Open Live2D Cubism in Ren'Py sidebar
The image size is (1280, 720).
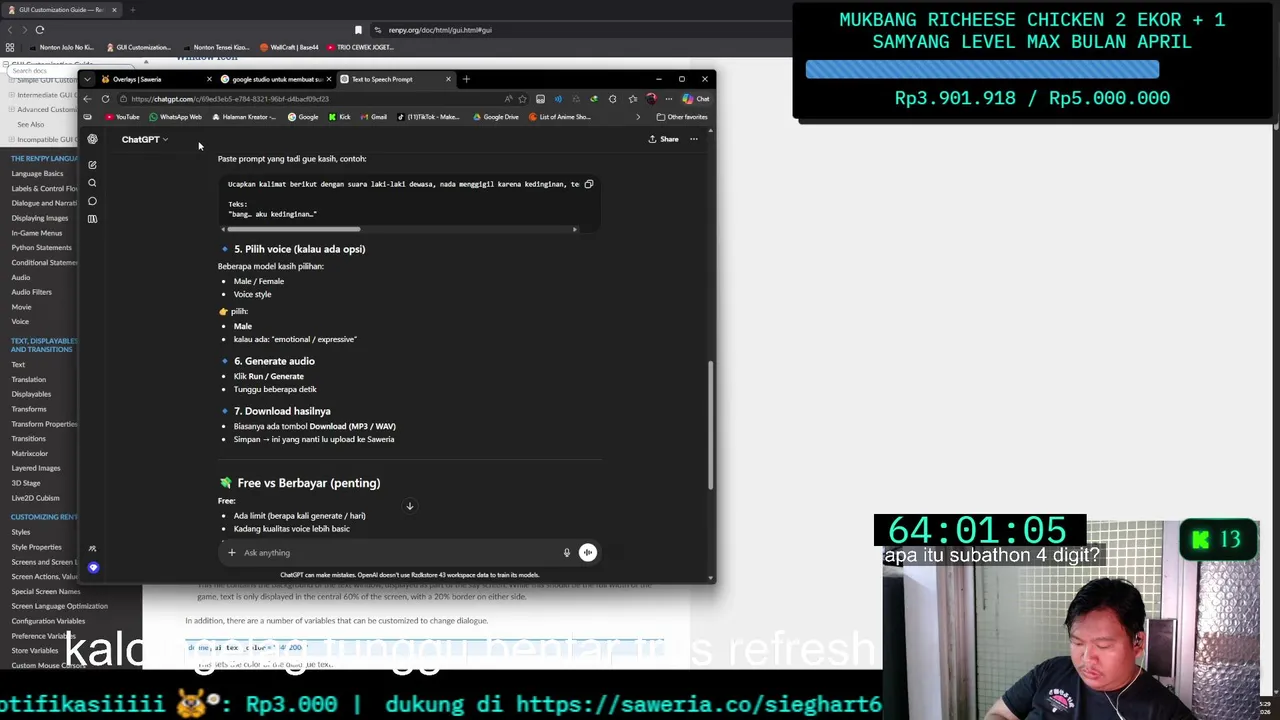click(35, 498)
